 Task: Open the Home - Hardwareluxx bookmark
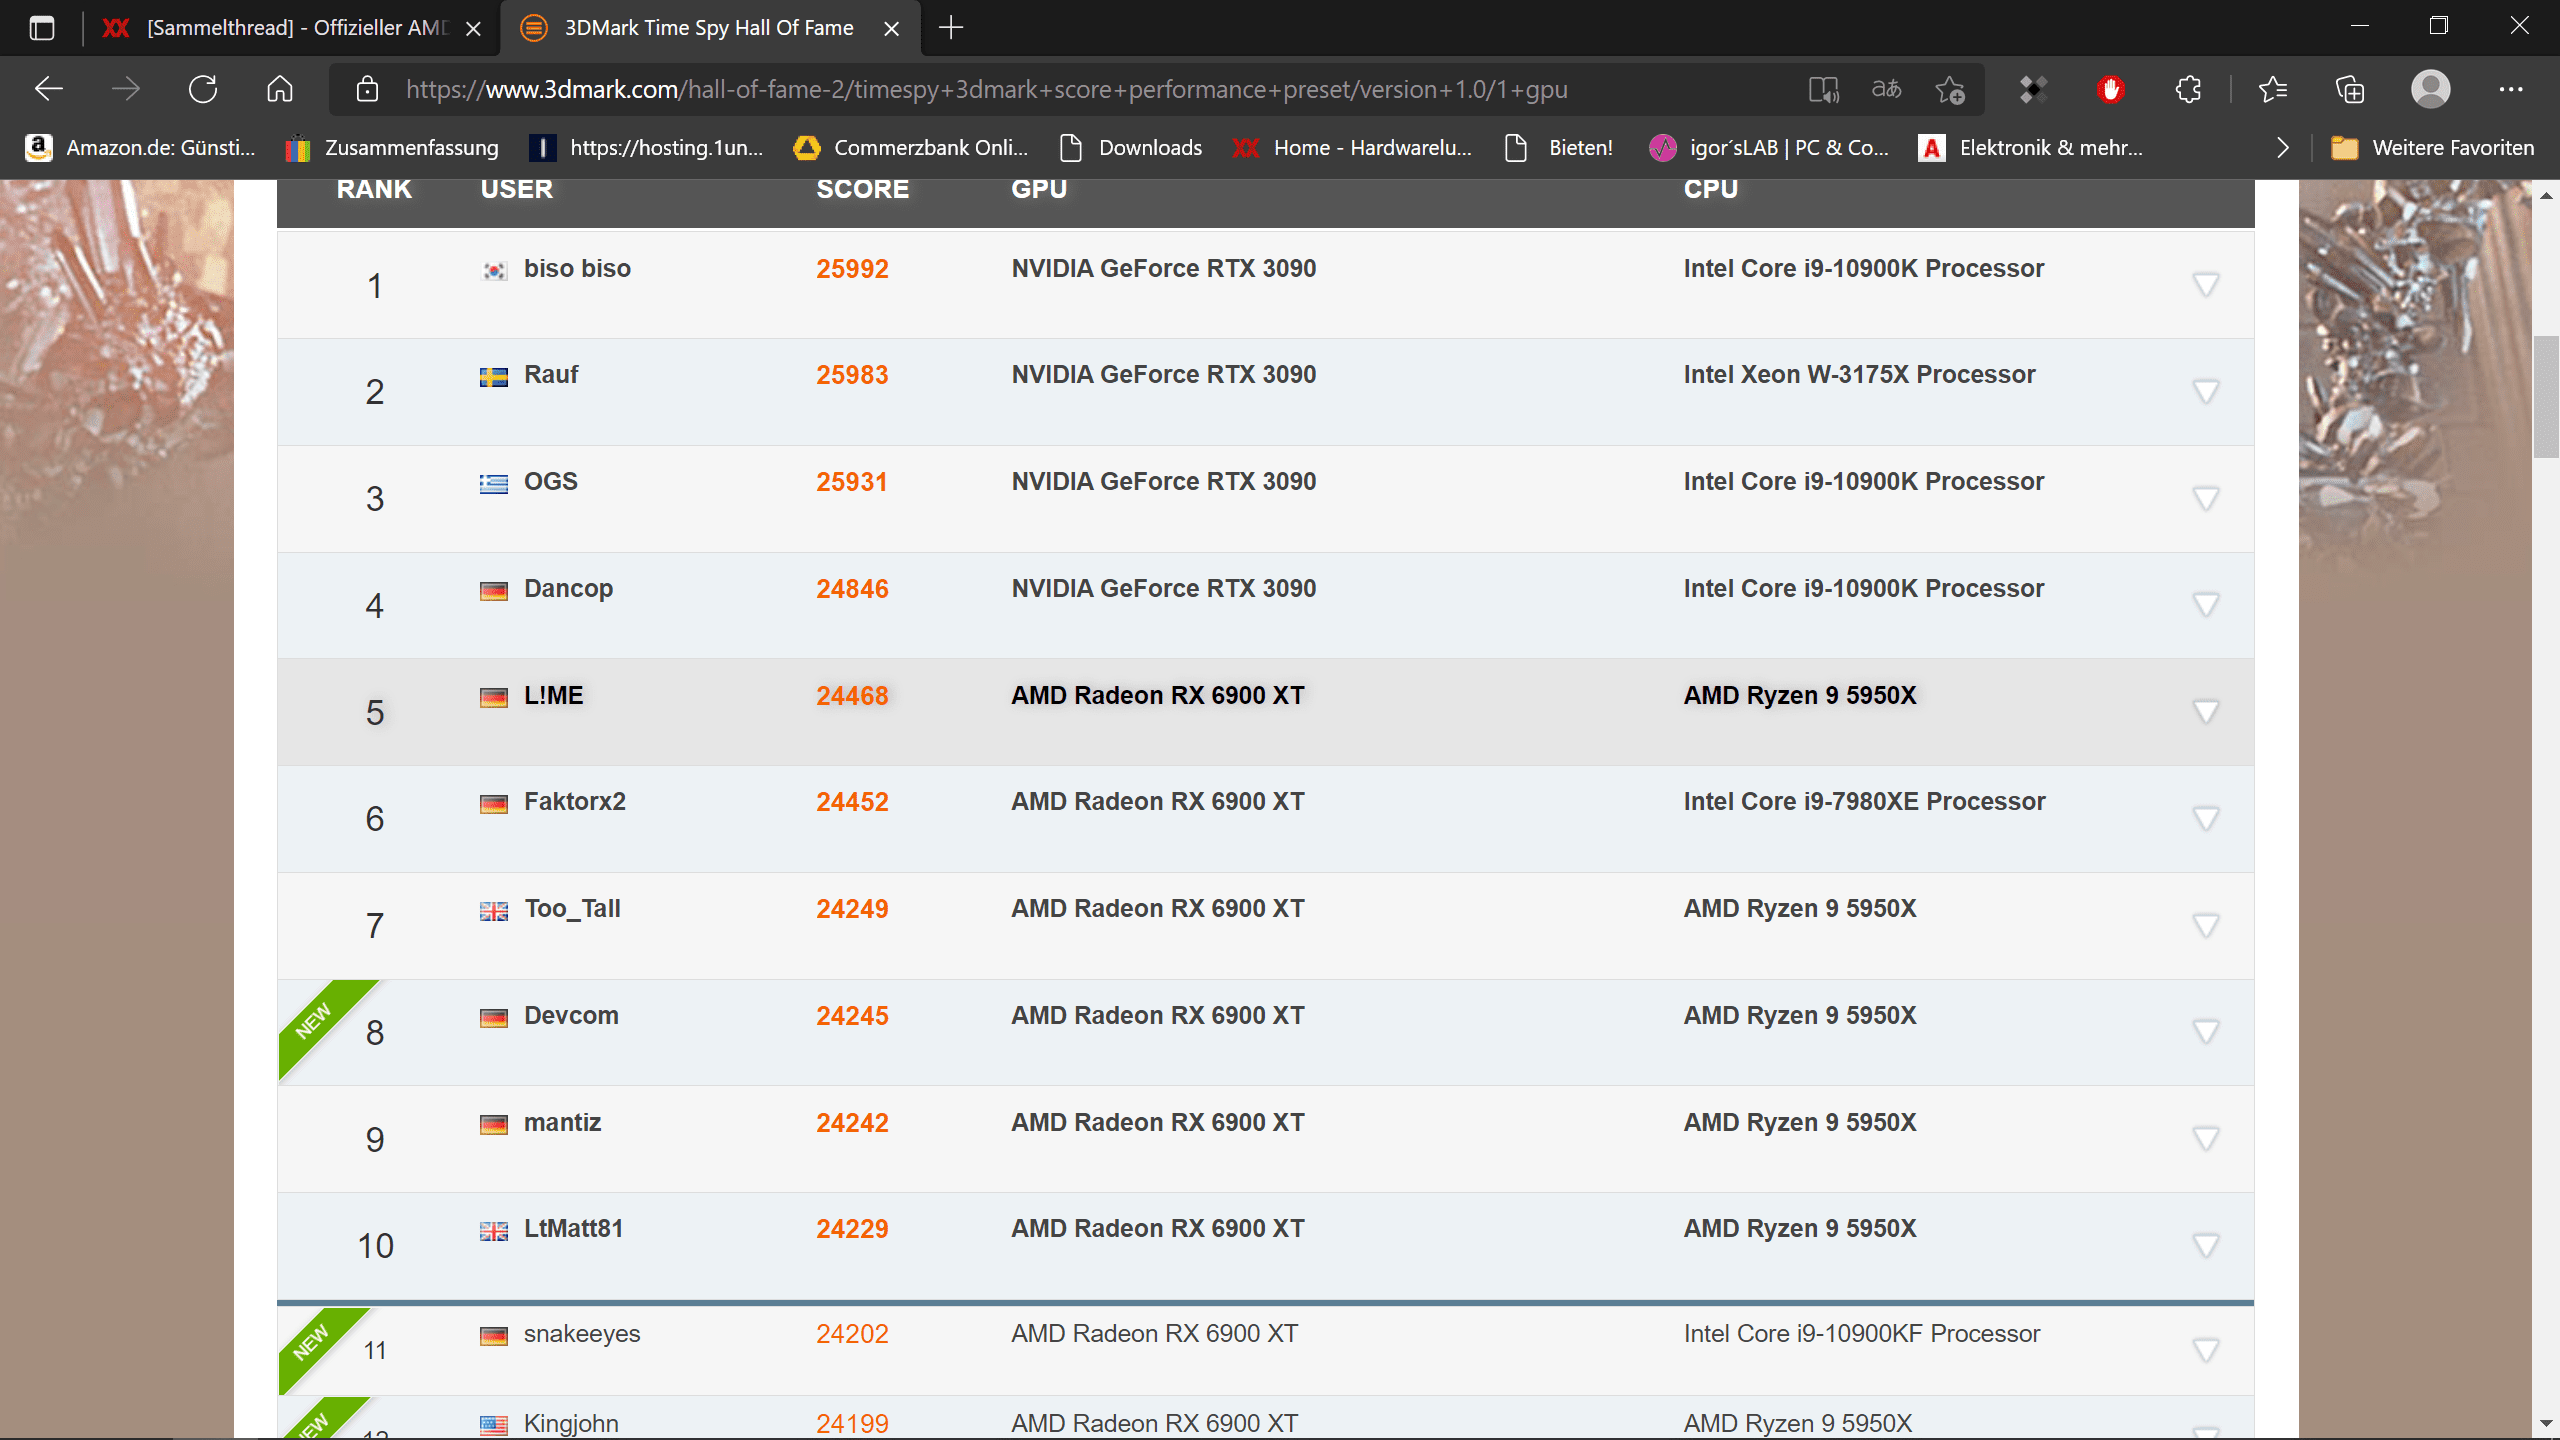tap(1352, 148)
